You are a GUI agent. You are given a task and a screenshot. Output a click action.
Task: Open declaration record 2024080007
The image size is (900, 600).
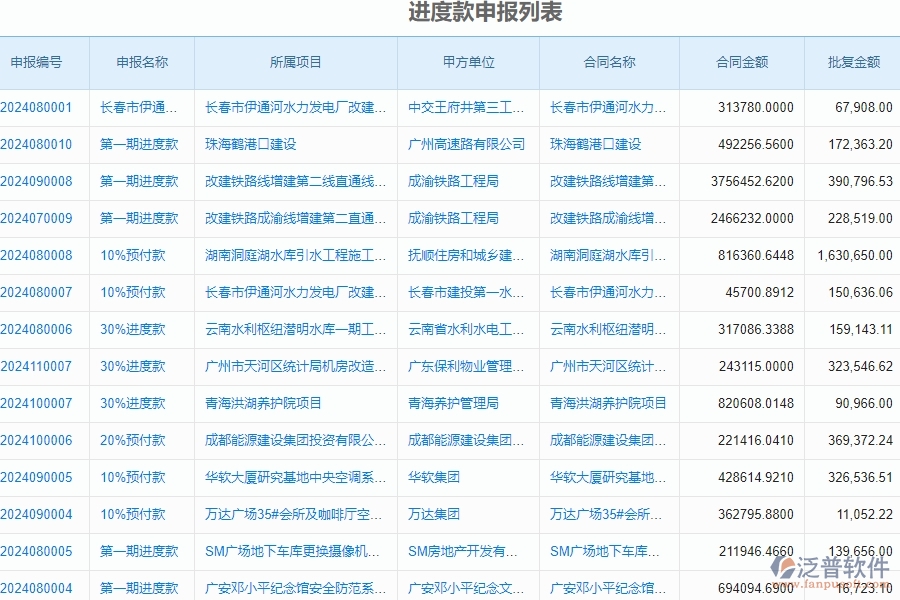pos(43,292)
